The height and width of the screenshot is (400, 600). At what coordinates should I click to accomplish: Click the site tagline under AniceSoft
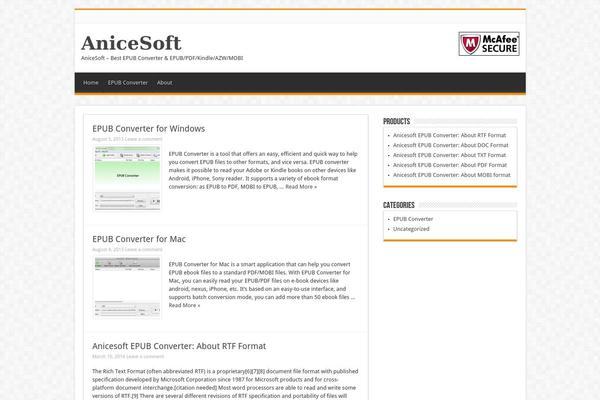(162, 58)
